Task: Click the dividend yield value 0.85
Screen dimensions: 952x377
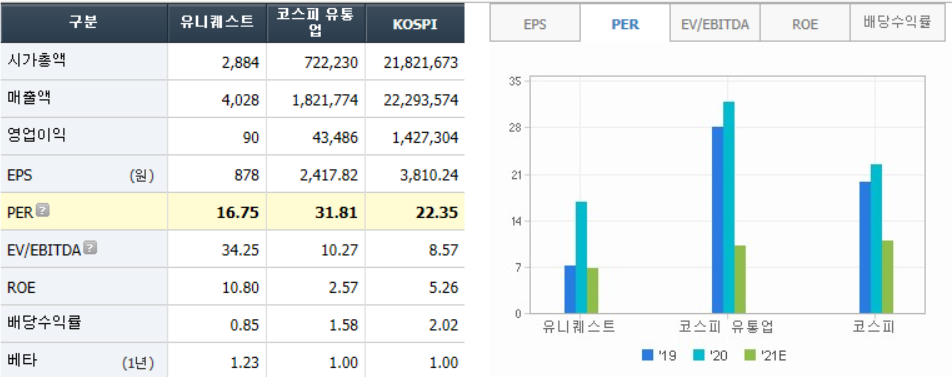Action: [246, 325]
